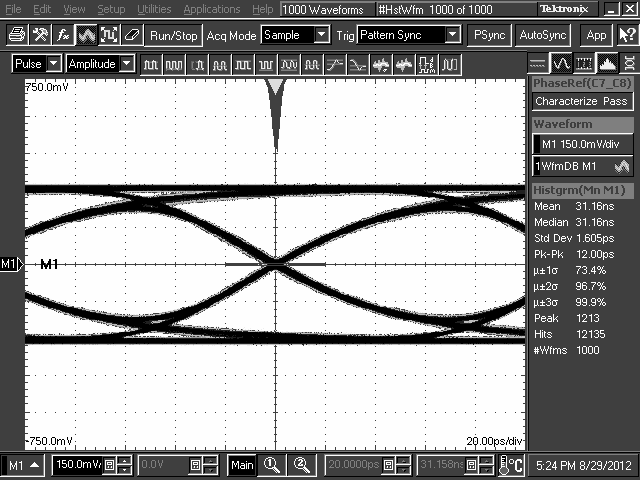Toggle magnifier view 2

tap(302, 465)
